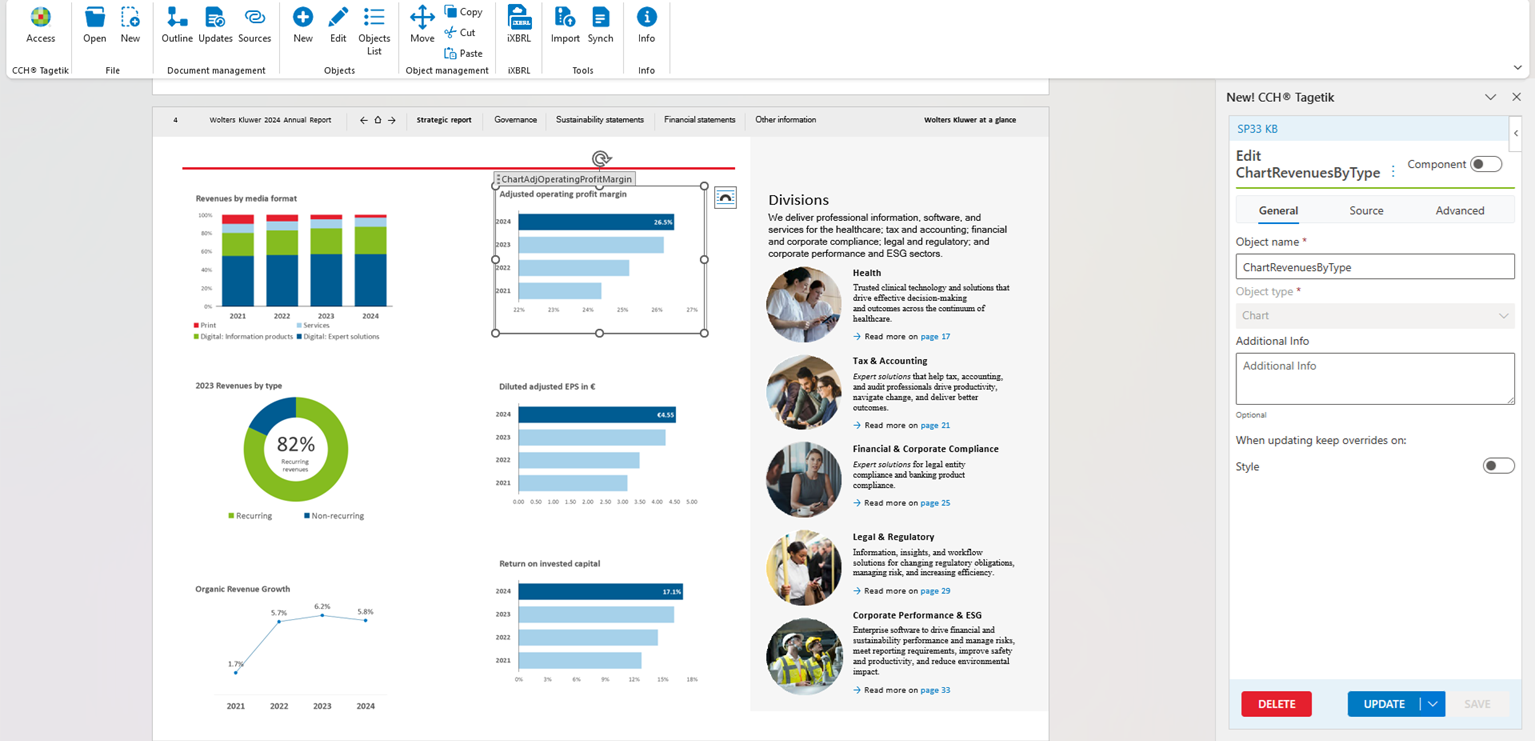The width and height of the screenshot is (1535, 741).
Task: Switch to the Source tab
Action: [x=1366, y=210]
